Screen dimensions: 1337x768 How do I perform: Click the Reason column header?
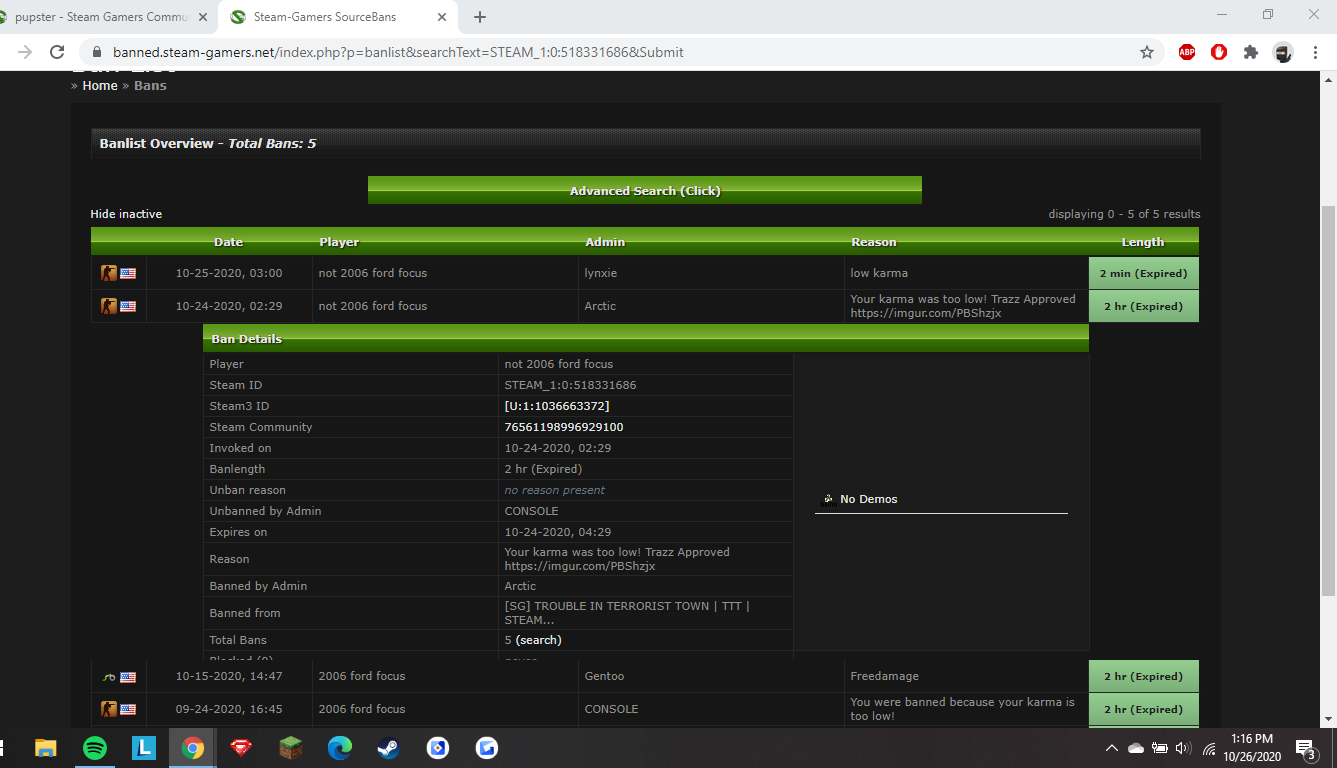click(x=874, y=242)
